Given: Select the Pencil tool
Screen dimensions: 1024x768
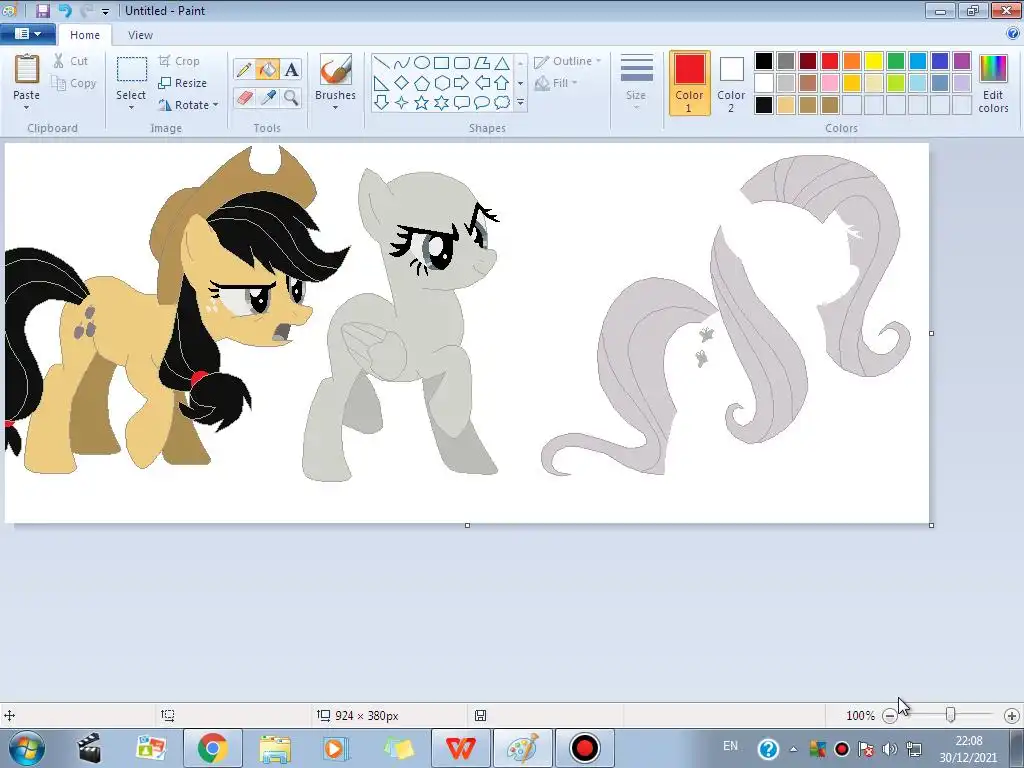Looking at the screenshot, I should point(244,69).
